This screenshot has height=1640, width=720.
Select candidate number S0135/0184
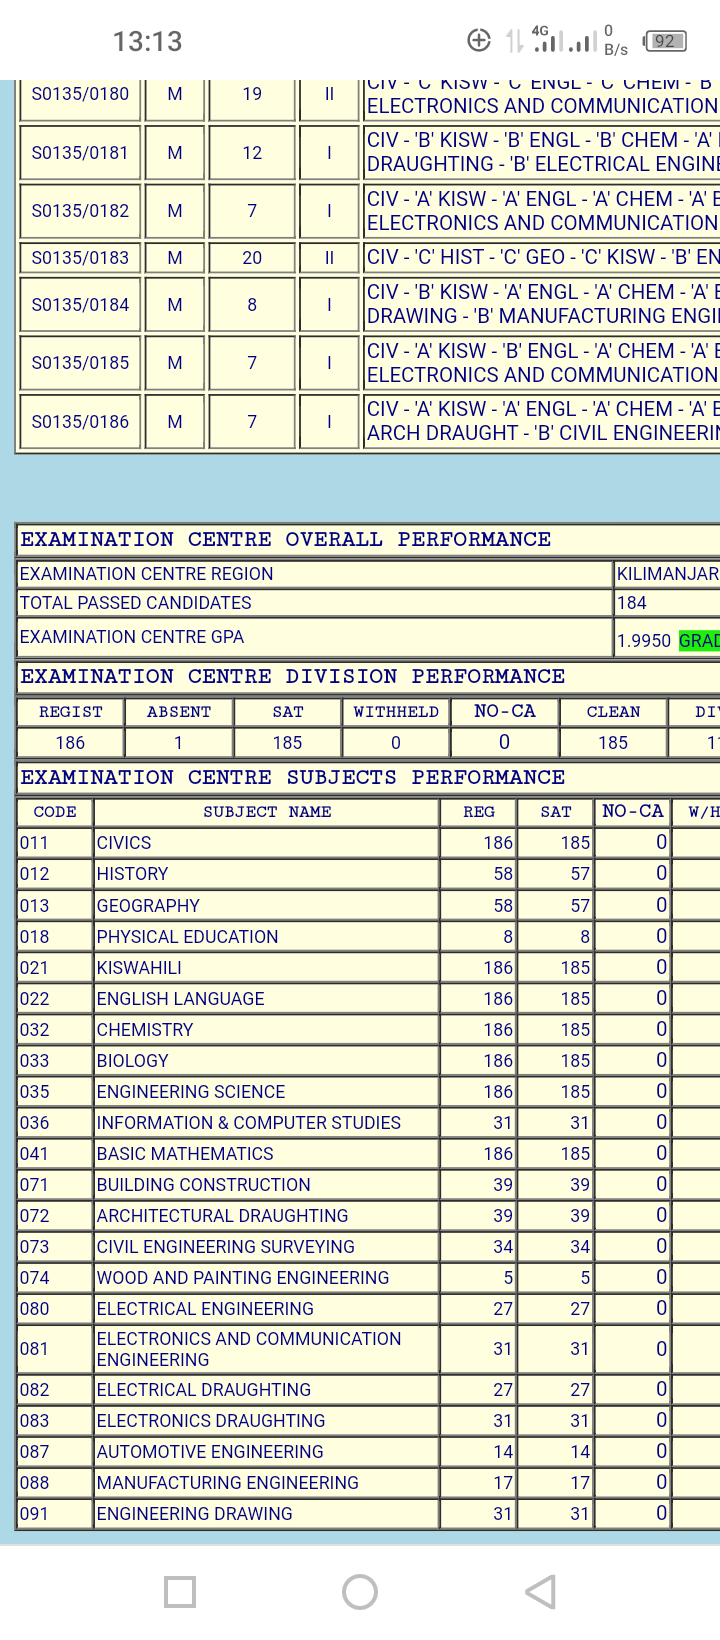click(x=80, y=305)
